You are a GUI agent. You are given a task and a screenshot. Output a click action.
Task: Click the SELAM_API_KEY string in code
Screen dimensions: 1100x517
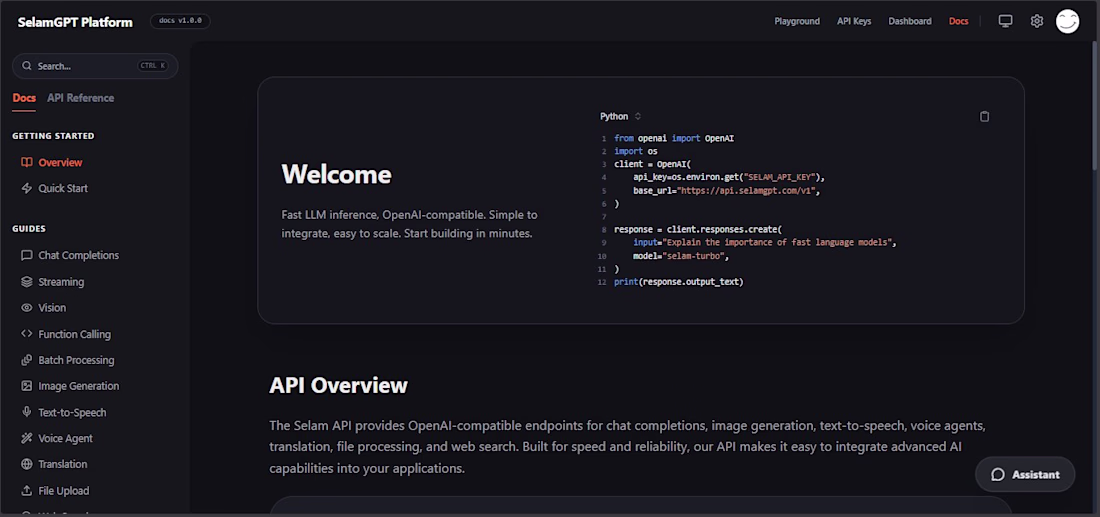click(x=779, y=177)
